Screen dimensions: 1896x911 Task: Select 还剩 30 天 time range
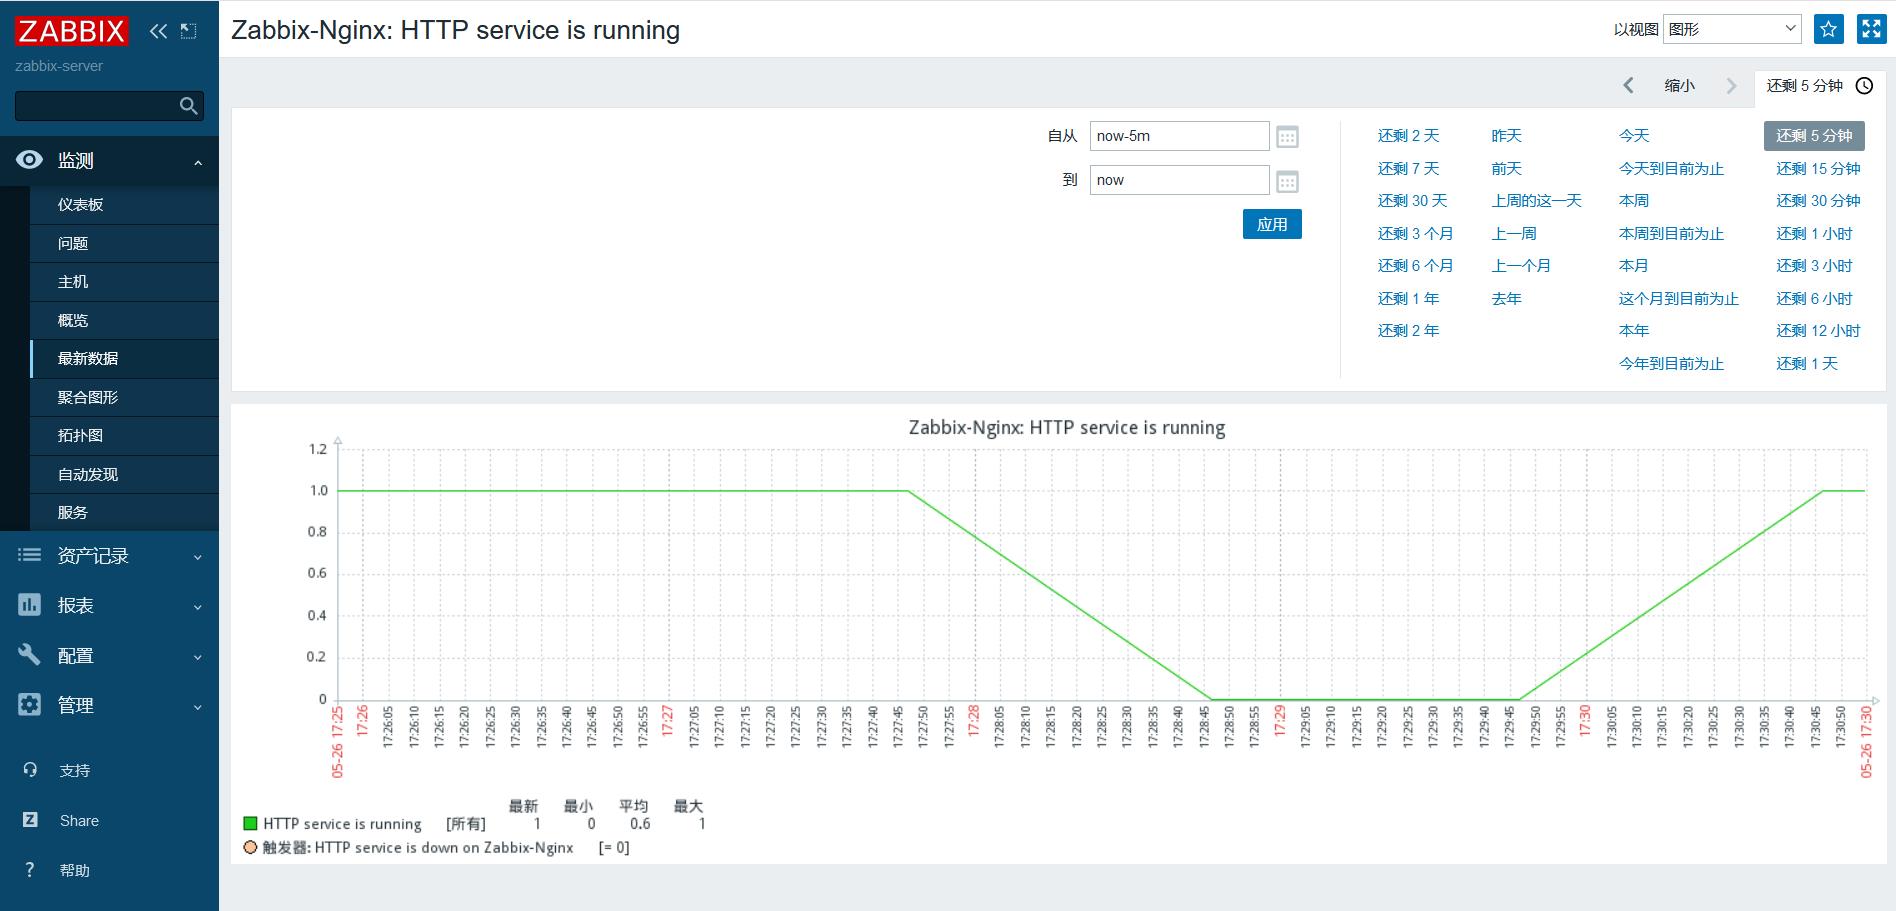pos(1412,201)
